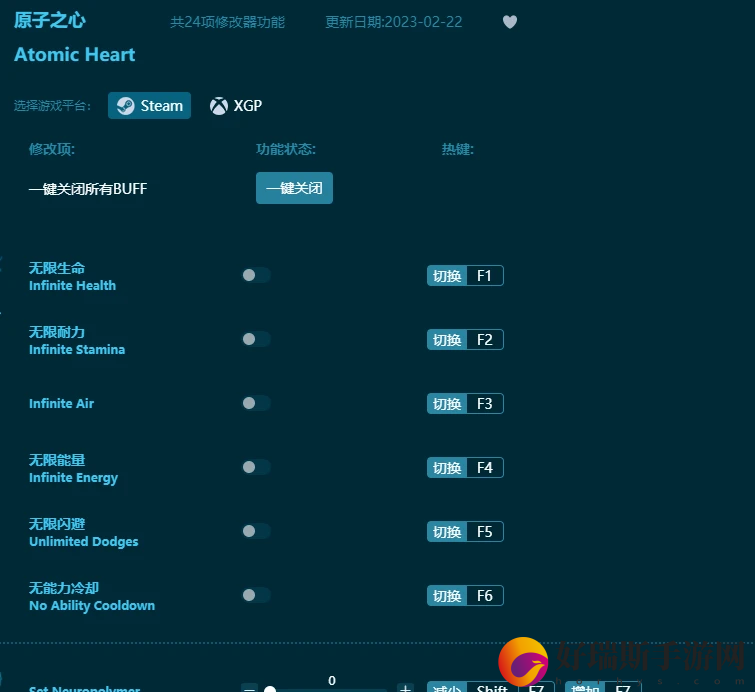Click 切换 label in the F1 row
755x692 pixels.
[447, 275]
